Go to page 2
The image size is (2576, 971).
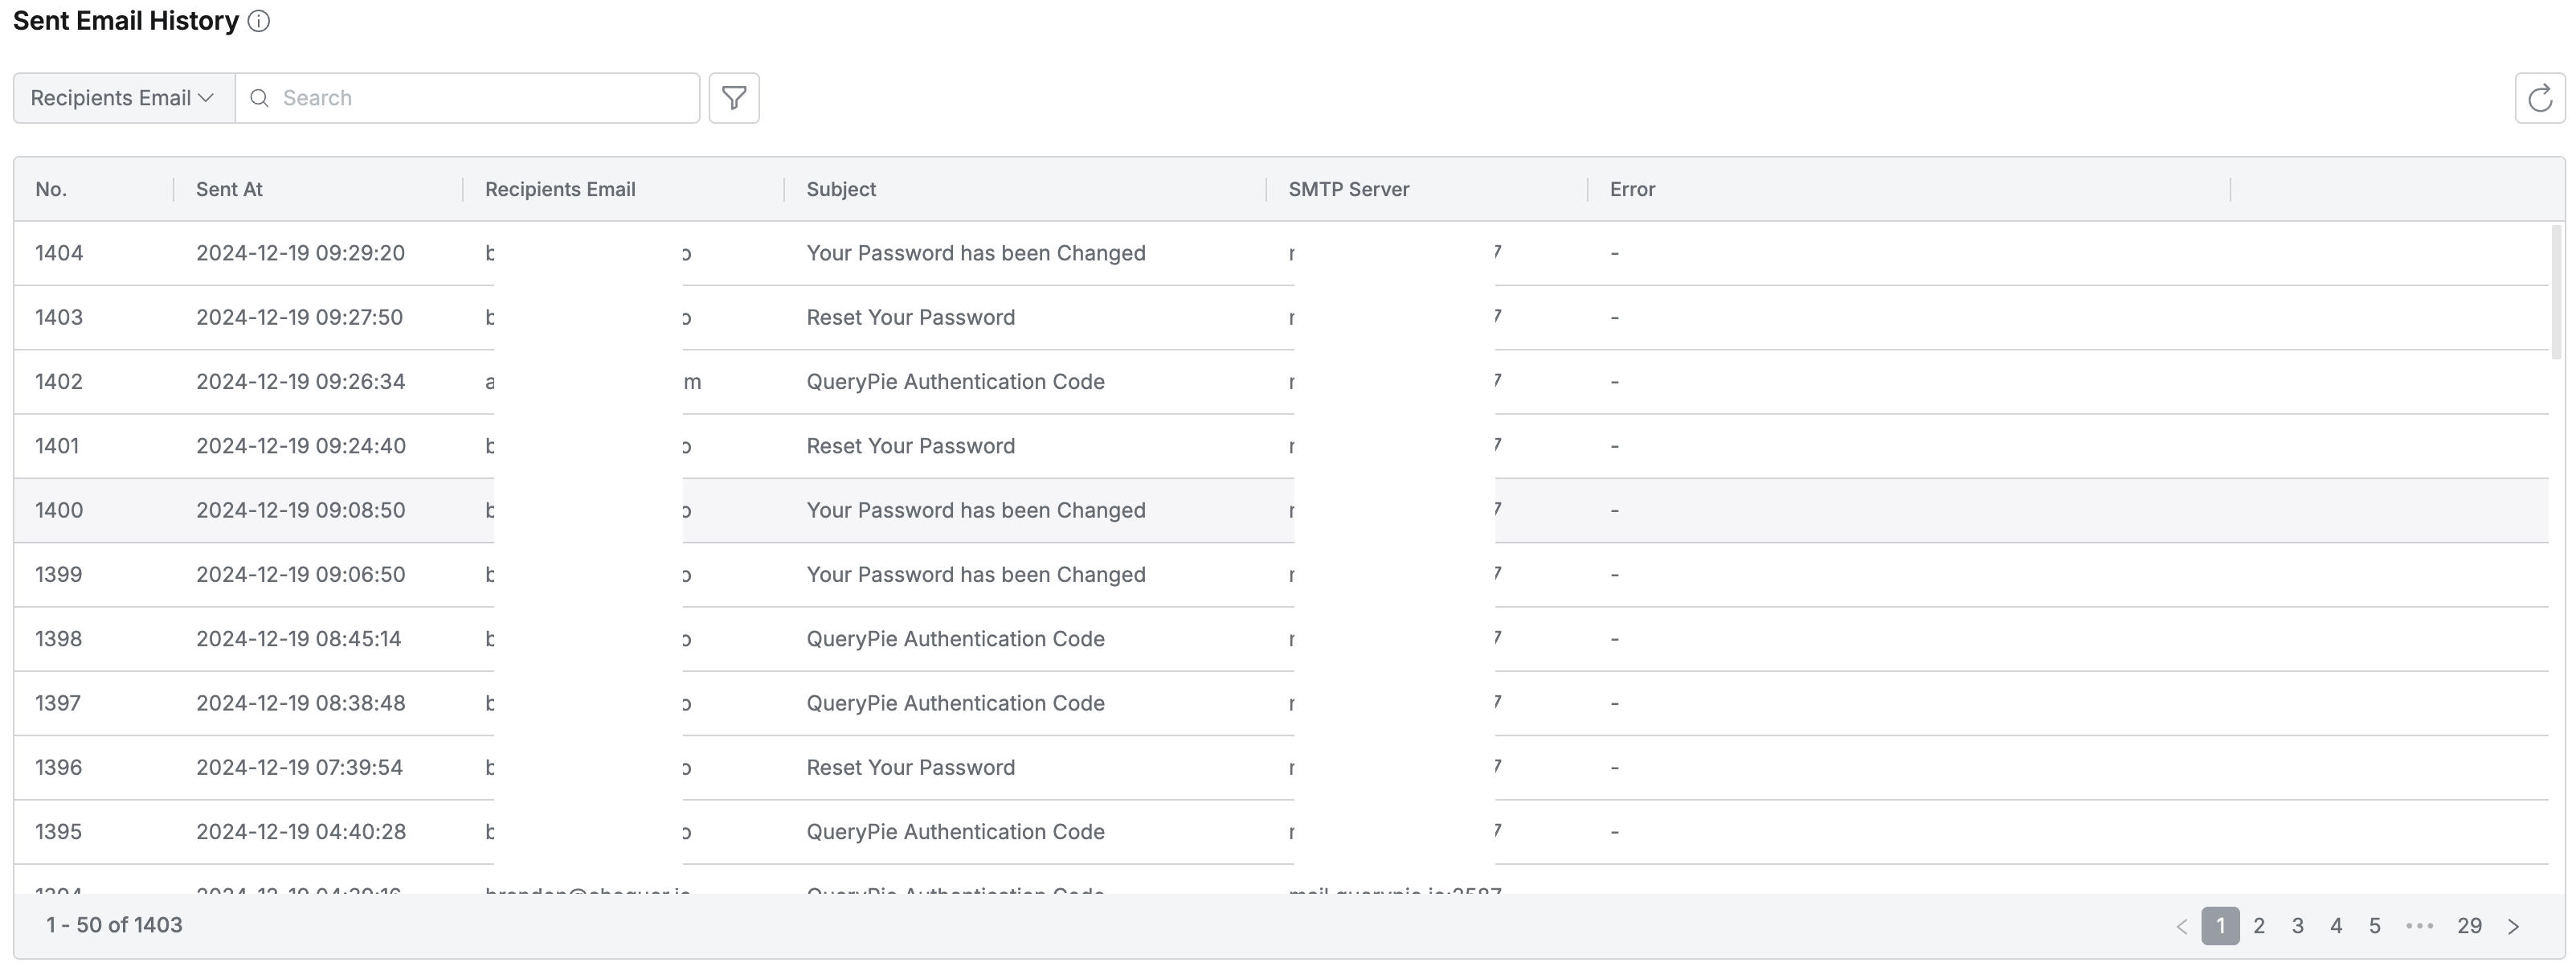[2259, 926]
